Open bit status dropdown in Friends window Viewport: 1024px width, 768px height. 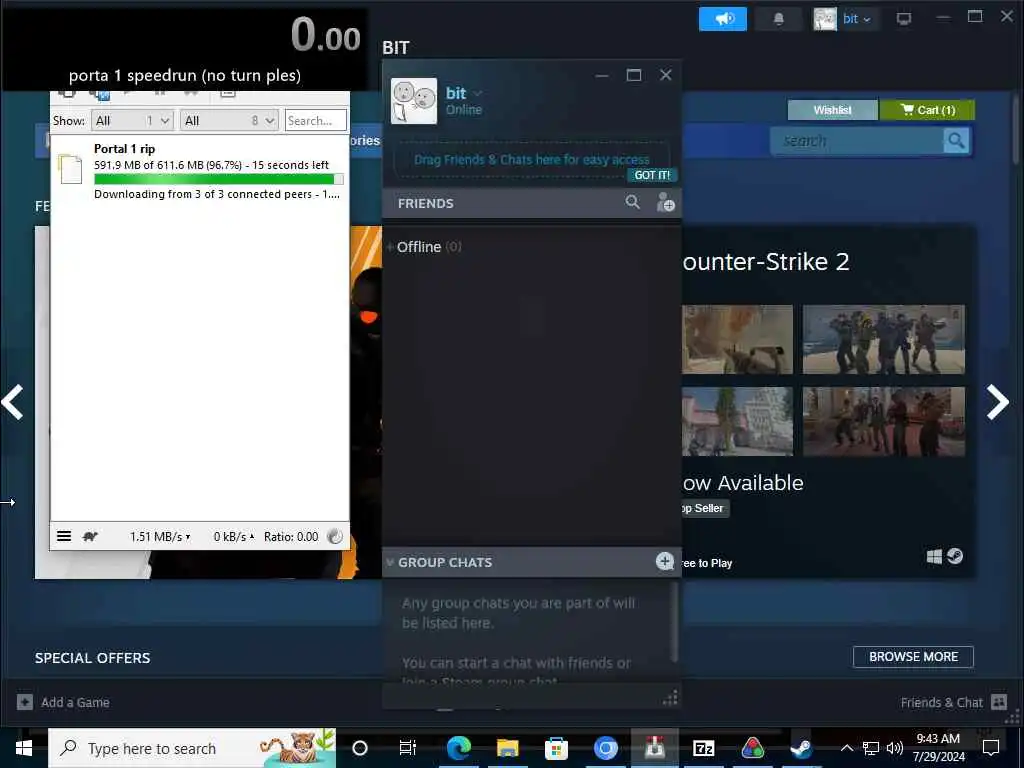click(478, 93)
